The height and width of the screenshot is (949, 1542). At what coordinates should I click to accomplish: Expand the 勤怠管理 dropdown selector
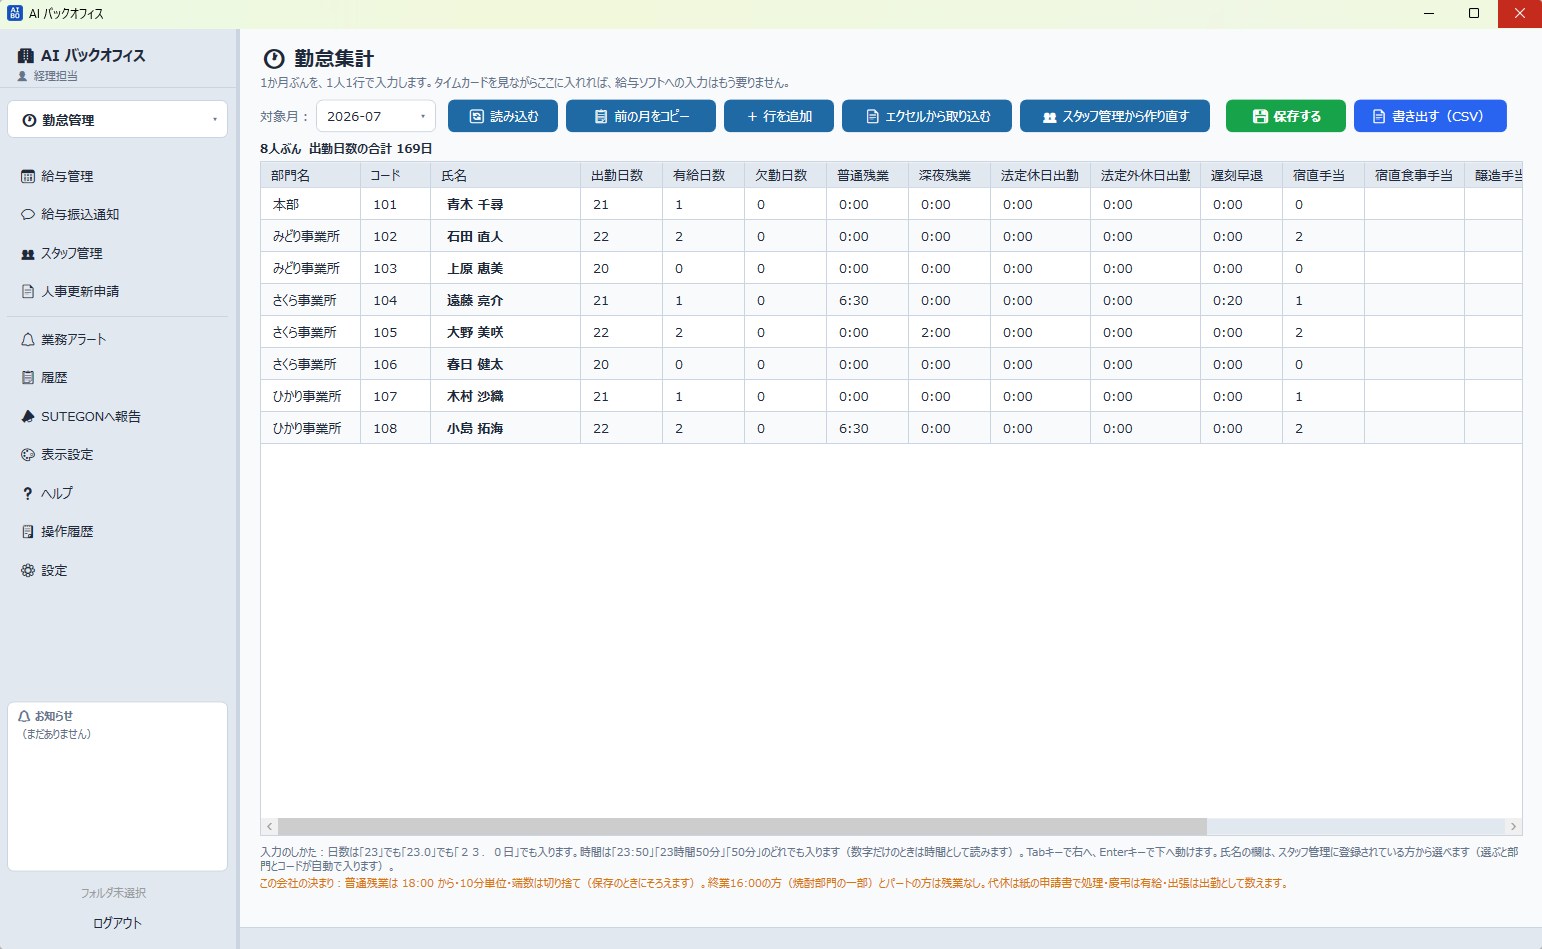pos(118,119)
